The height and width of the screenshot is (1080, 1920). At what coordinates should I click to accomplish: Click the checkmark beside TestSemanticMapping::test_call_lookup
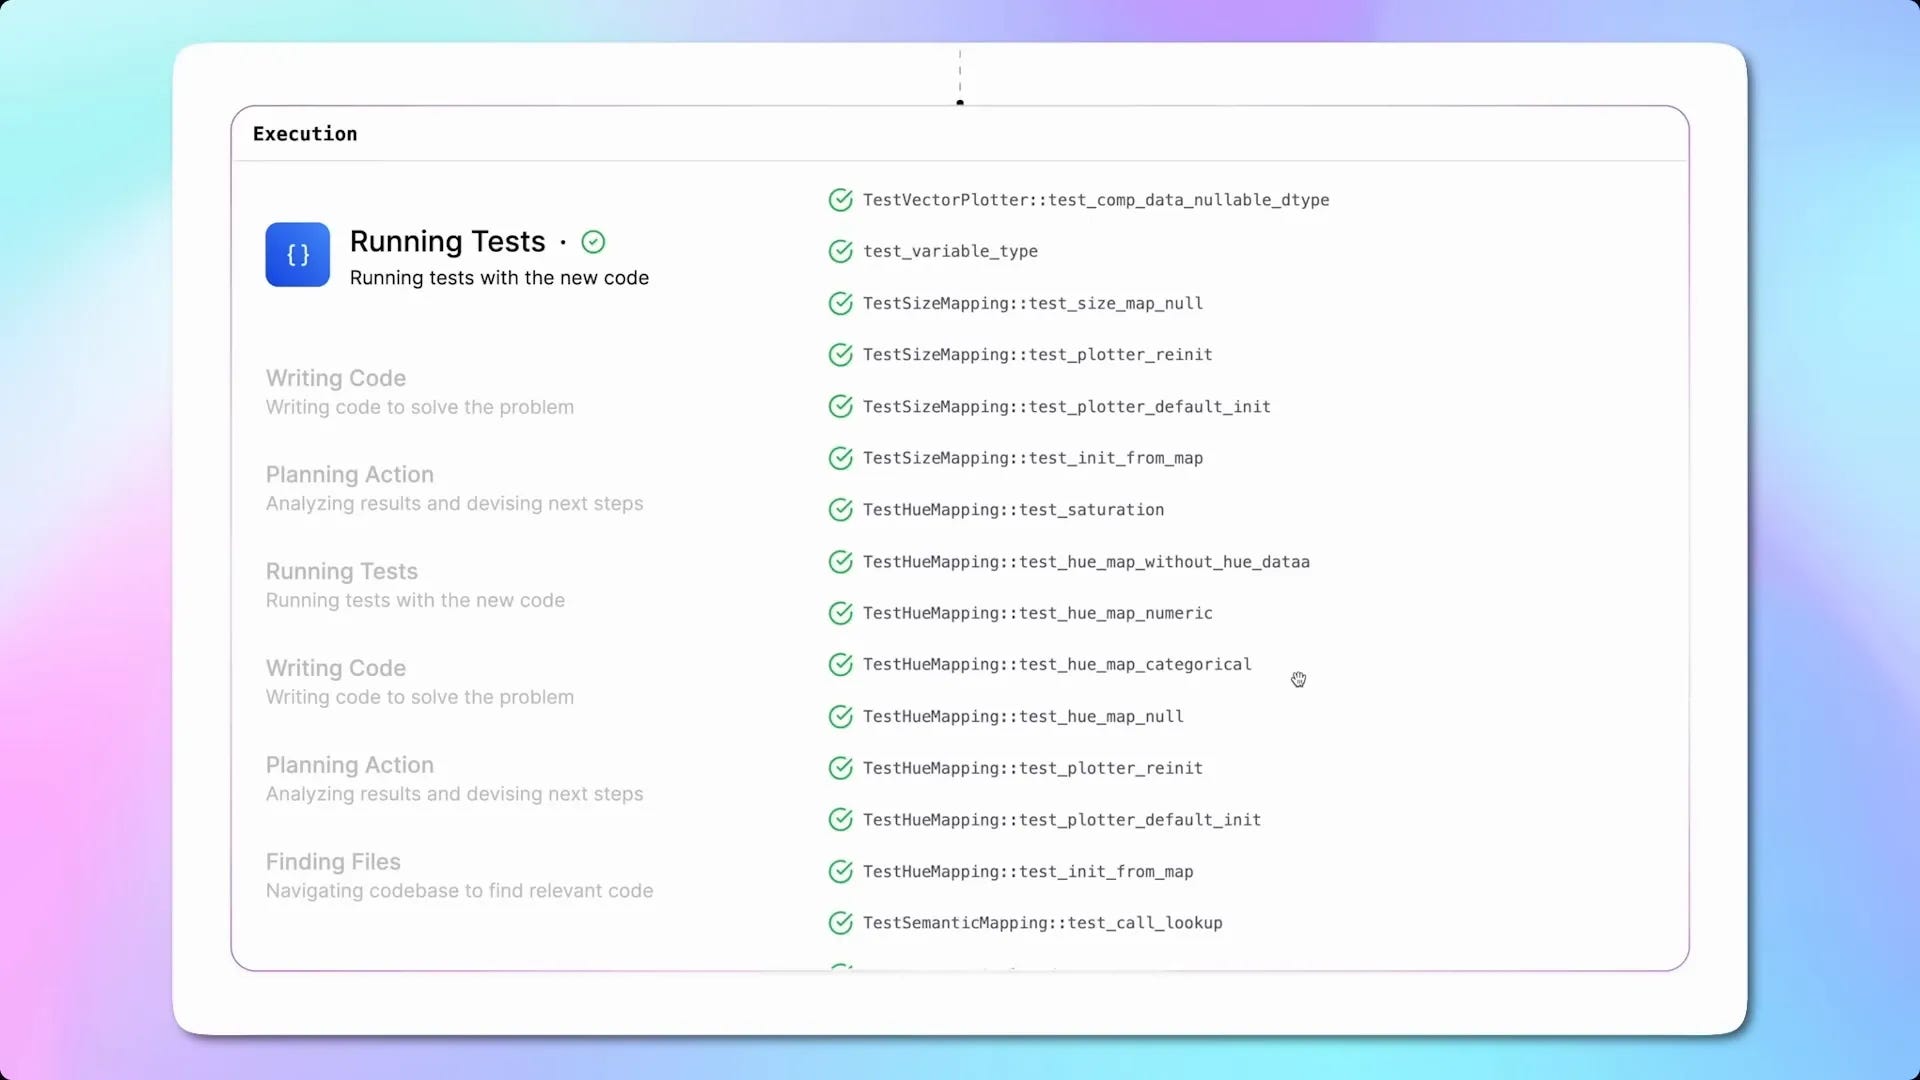[840, 923]
